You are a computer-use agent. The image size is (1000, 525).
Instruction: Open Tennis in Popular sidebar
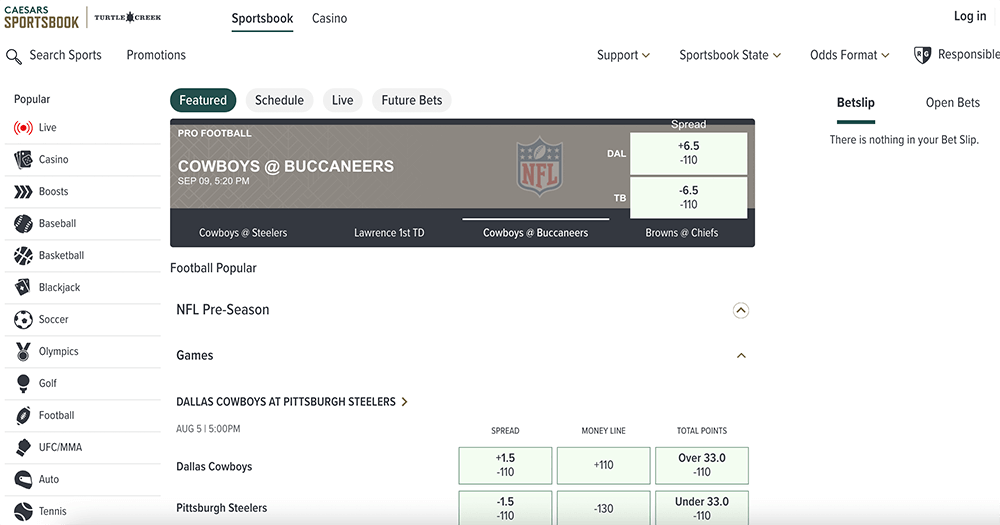coord(83,511)
